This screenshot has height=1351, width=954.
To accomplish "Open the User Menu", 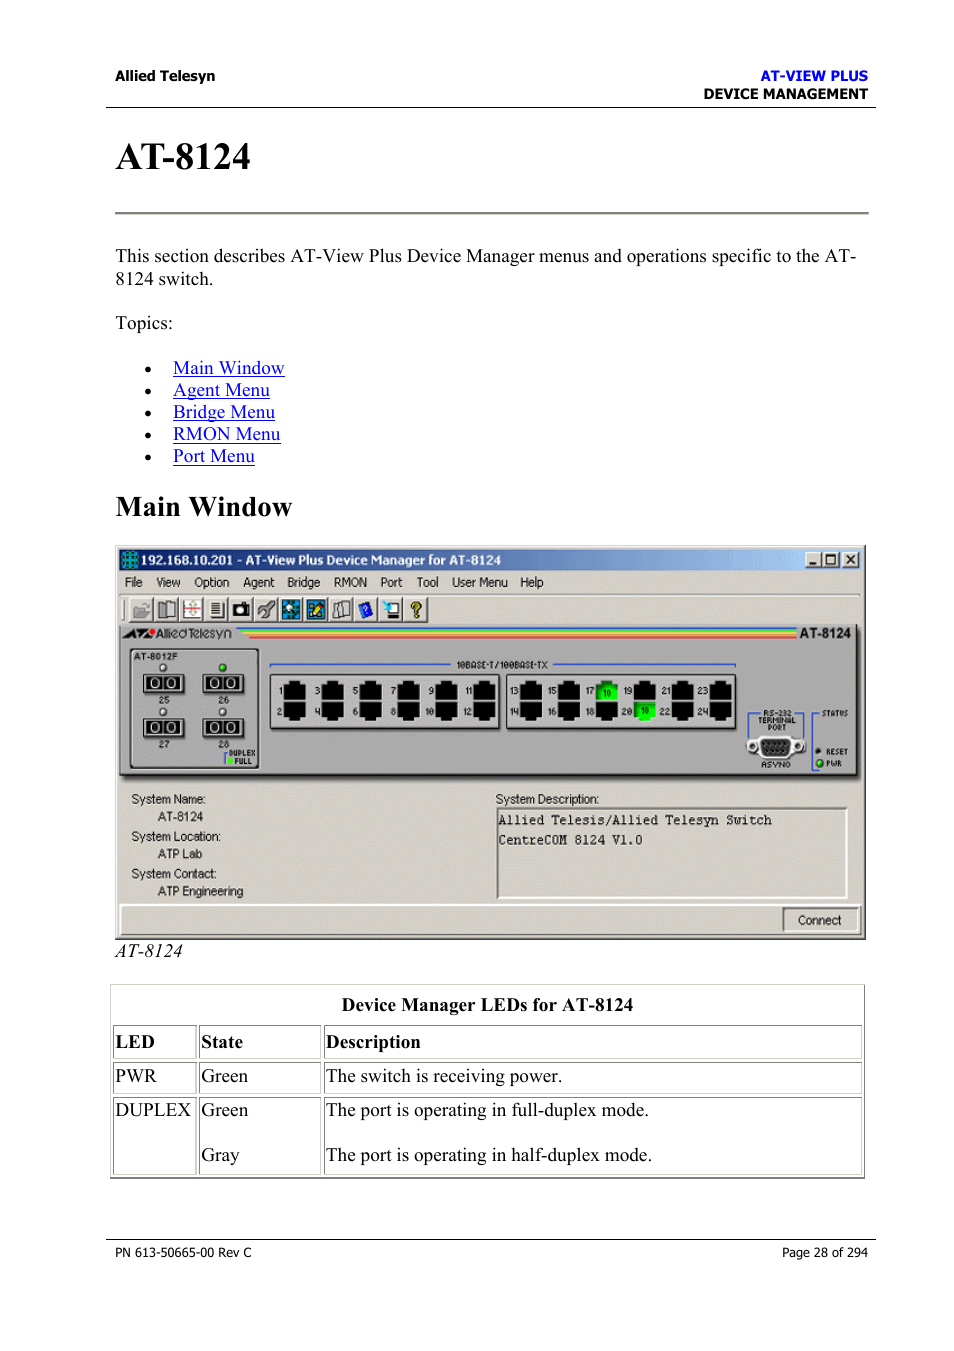I will [480, 582].
